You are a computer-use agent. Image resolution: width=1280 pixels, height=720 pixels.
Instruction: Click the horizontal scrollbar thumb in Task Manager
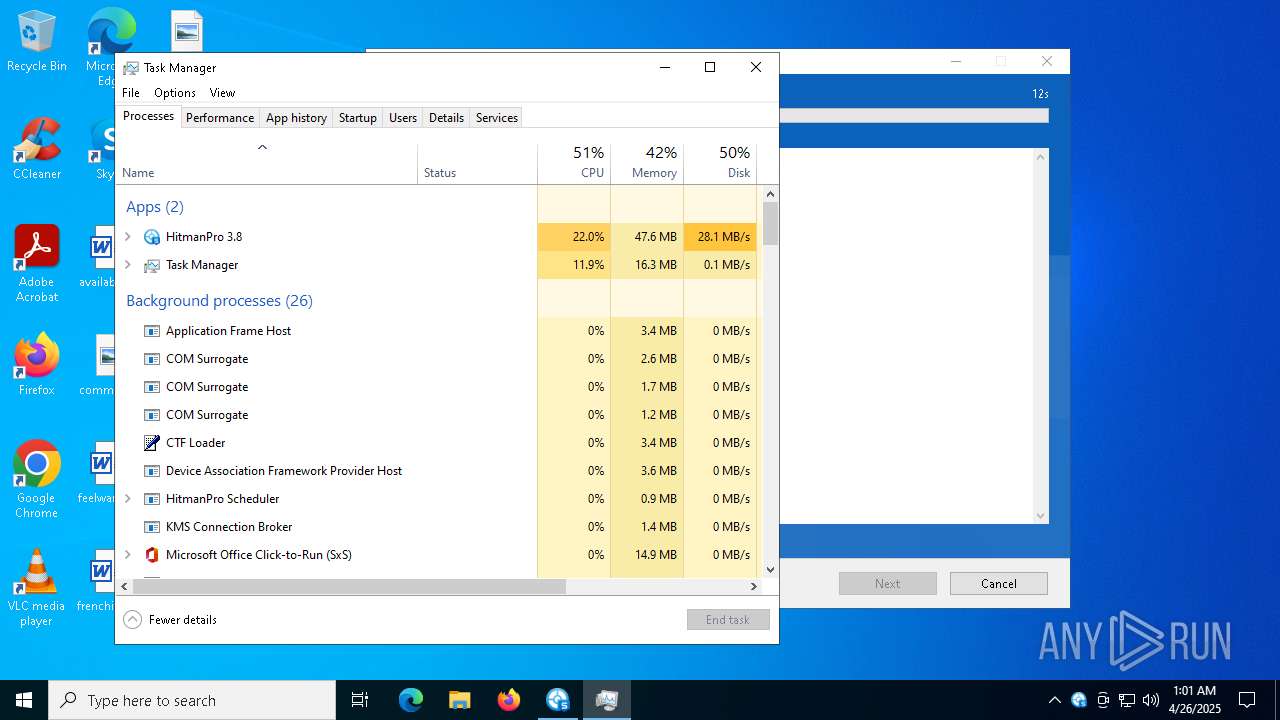349,587
